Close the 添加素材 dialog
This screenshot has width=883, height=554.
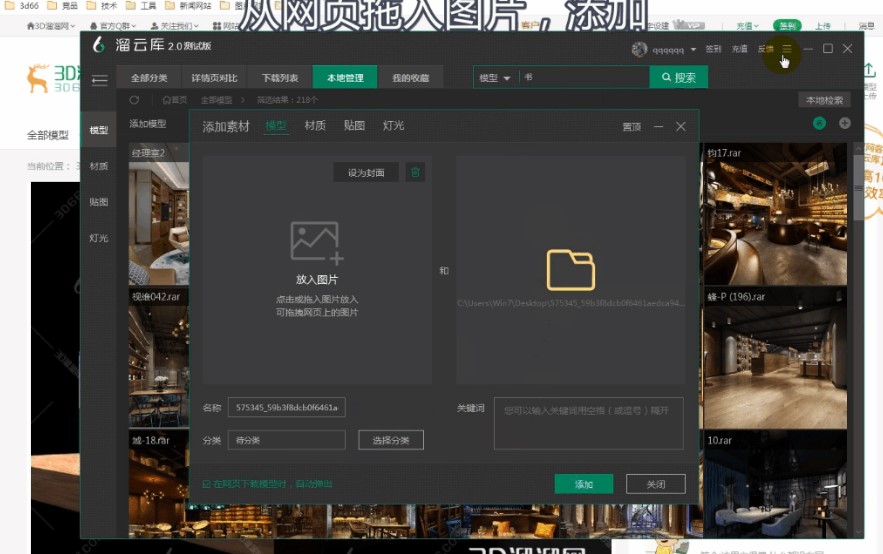point(681,127)
